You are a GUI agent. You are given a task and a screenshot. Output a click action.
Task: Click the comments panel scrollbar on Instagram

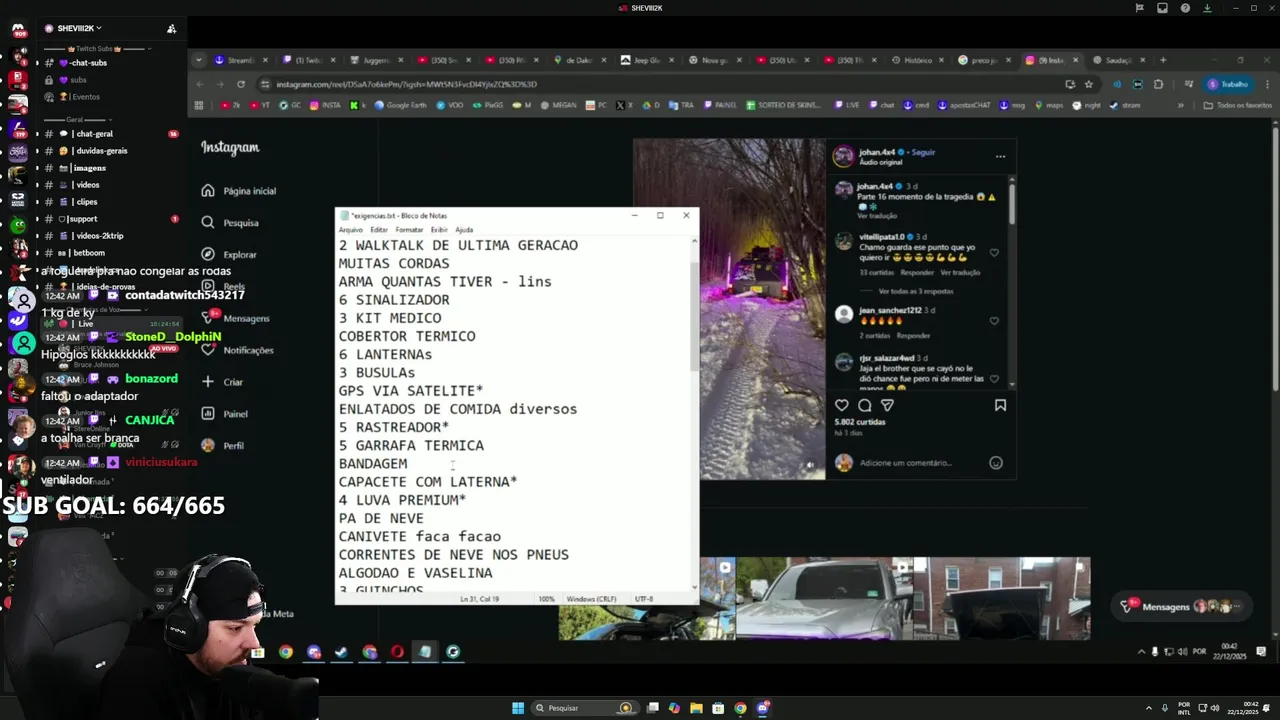(x=1012, y=203)
